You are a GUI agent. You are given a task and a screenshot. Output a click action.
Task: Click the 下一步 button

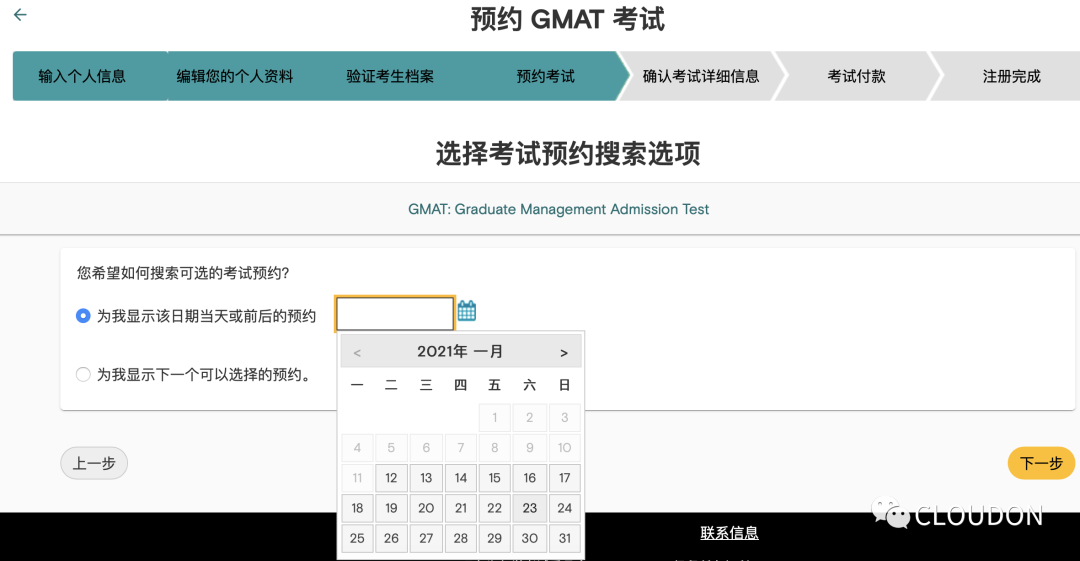(x=1041, y=463)
